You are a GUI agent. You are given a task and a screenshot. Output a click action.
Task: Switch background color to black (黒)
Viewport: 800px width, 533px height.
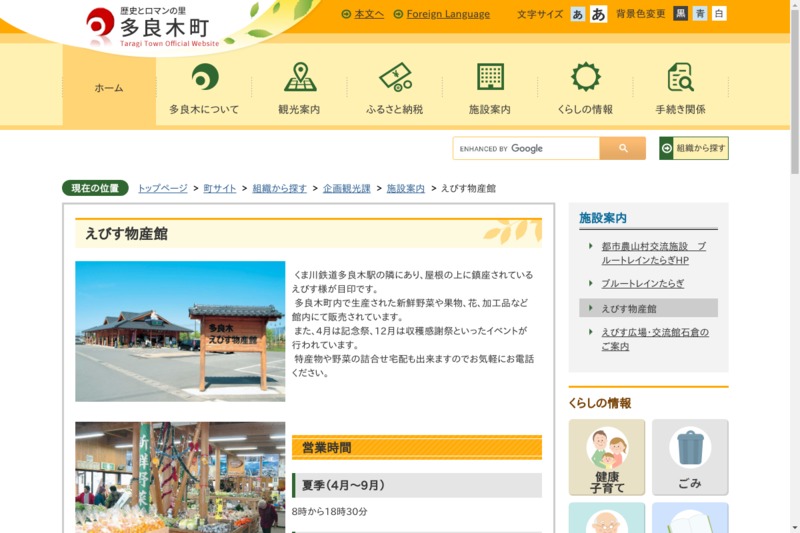point(681,14)
